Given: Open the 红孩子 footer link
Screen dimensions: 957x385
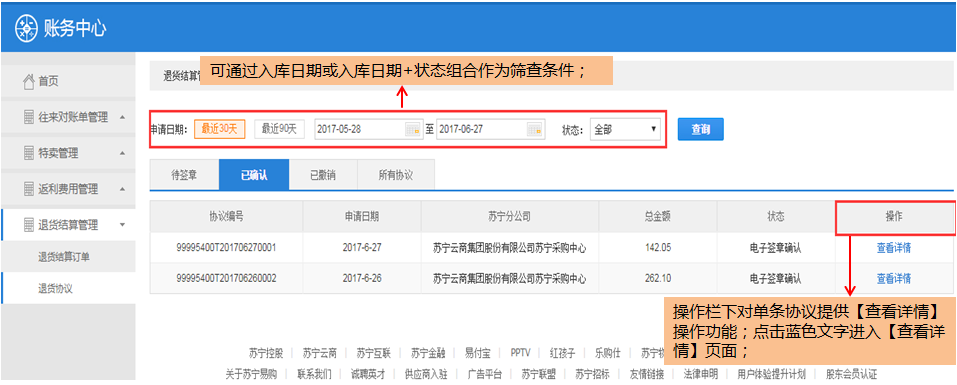Looking at the screenshot, I should (563, 353).
